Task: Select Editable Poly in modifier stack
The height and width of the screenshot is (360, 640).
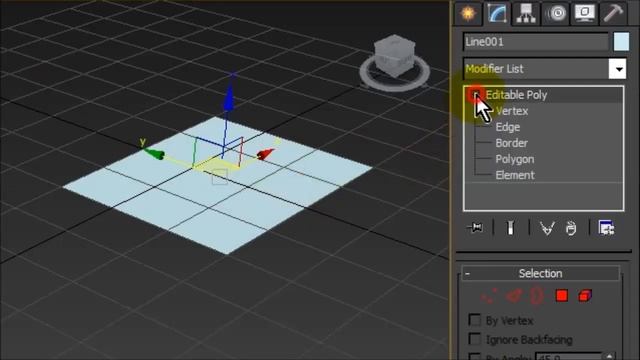Action: (516, 95)
